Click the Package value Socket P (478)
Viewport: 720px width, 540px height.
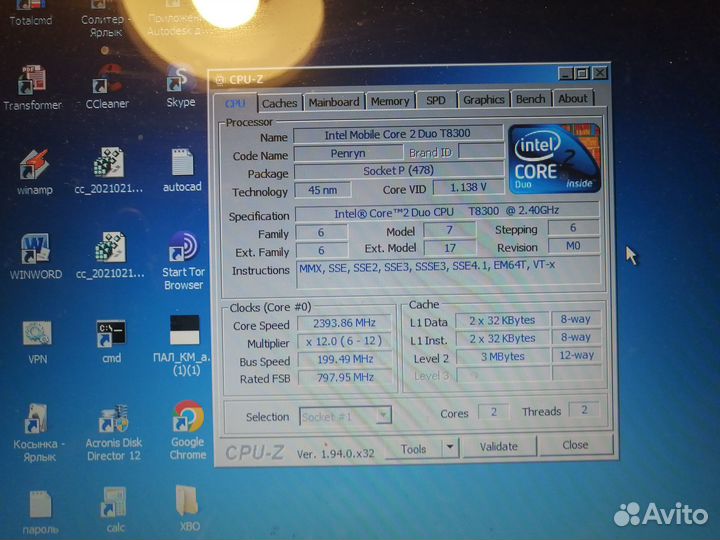(x=399, y=171)
